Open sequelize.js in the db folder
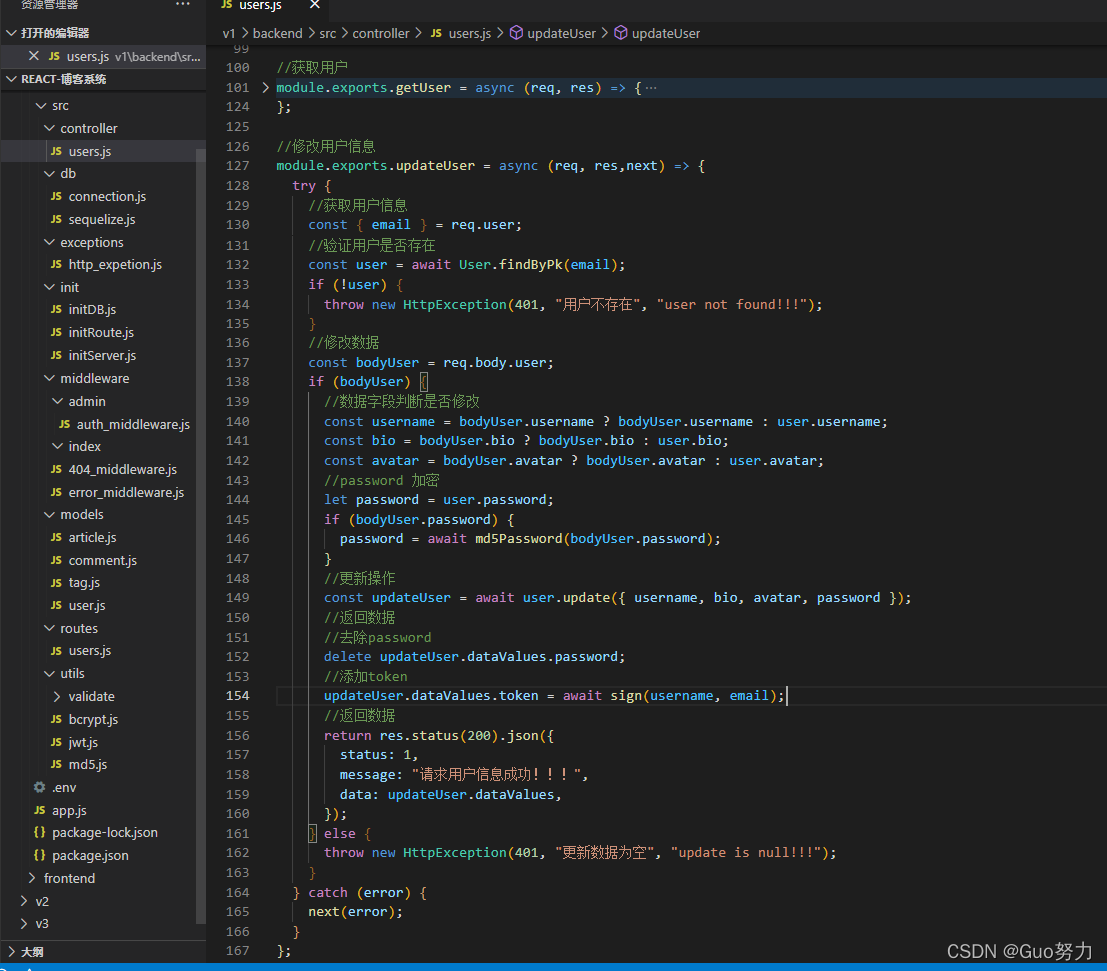 (101, 219)
